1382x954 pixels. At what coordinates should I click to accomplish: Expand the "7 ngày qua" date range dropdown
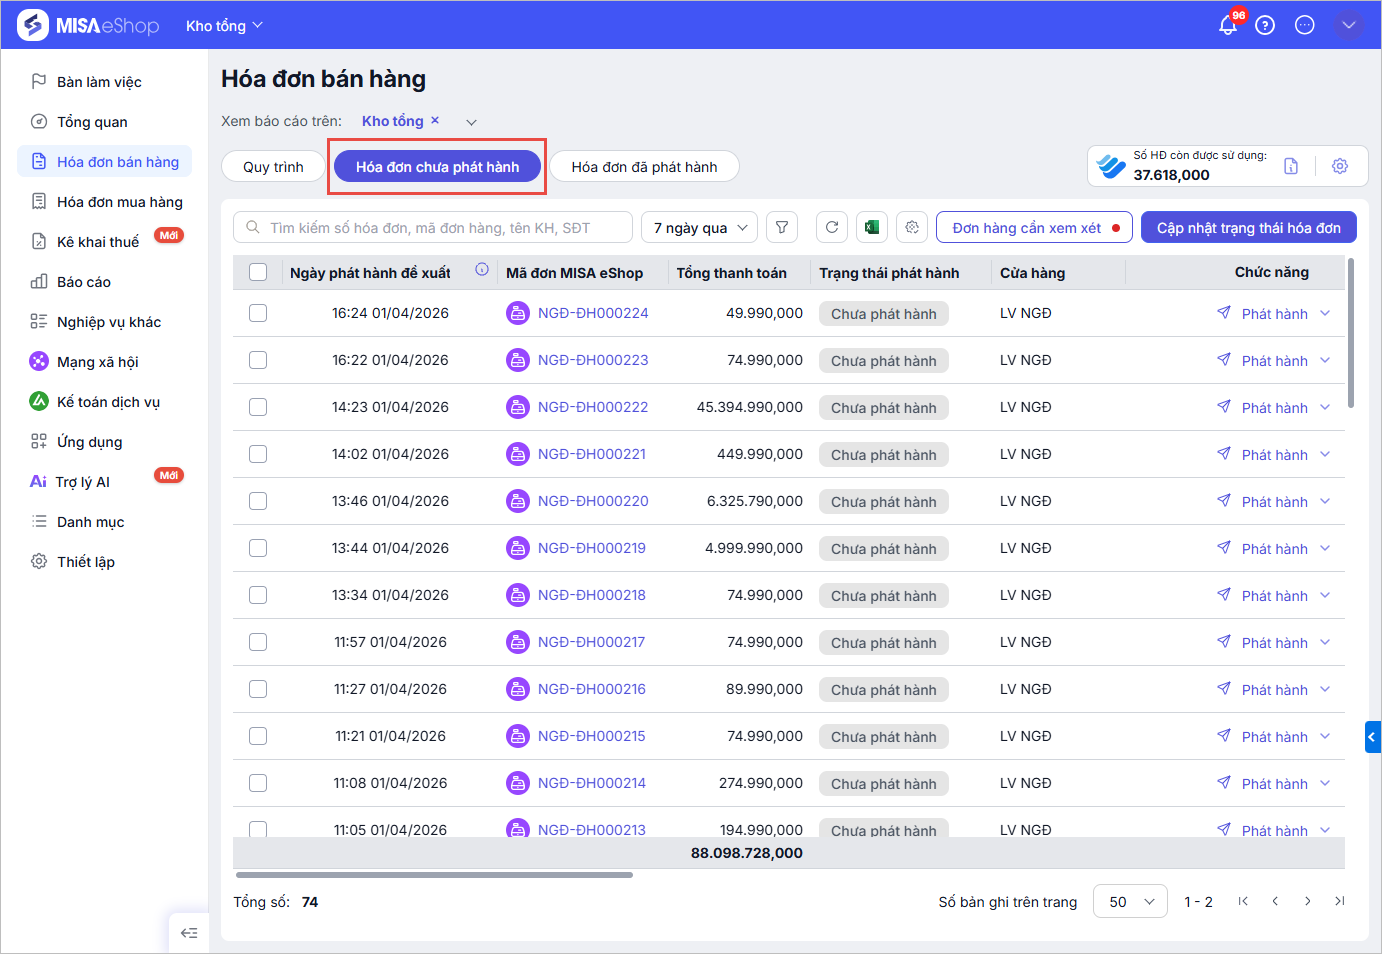699,228
